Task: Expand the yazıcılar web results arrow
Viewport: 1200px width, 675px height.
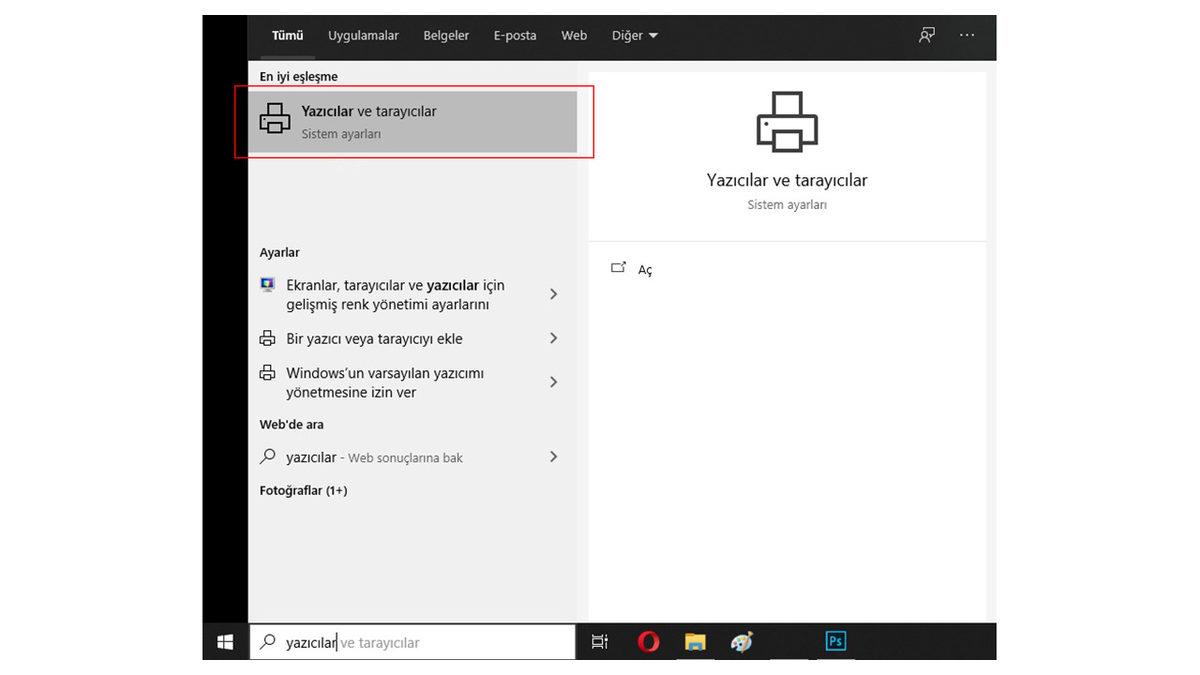Action: pos(553,456)
